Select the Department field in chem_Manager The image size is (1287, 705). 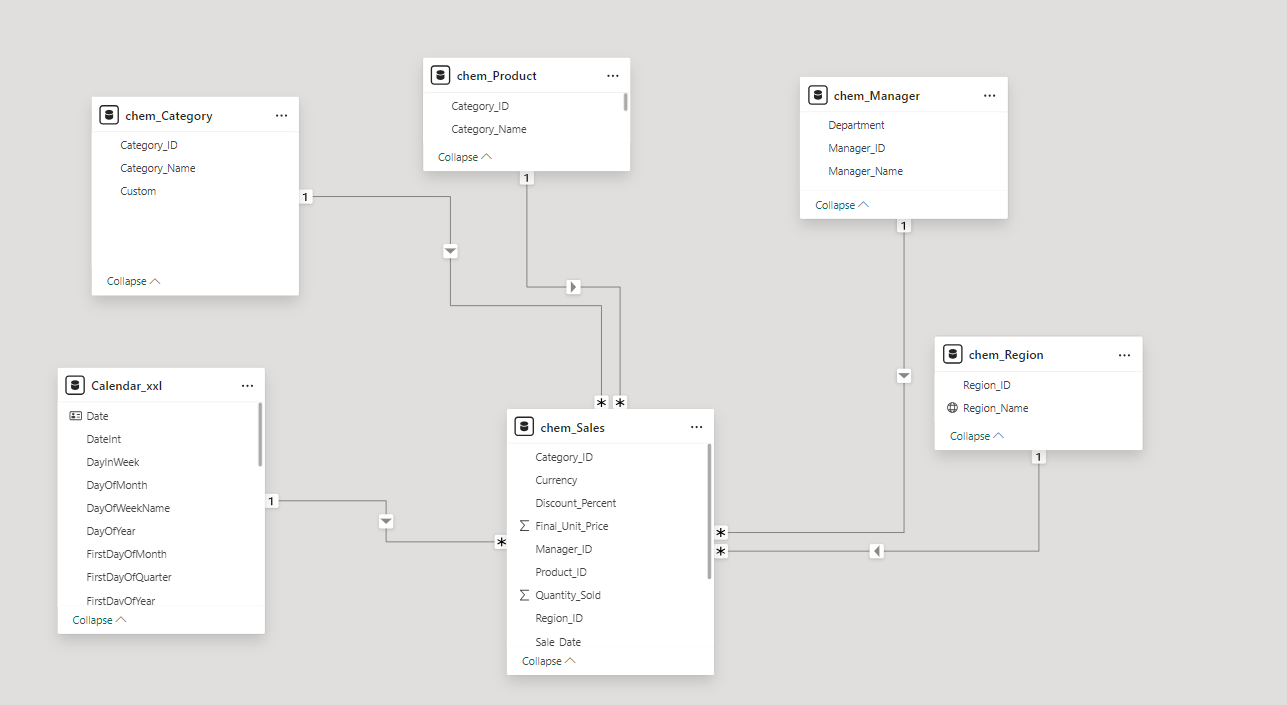coord(856,125)
